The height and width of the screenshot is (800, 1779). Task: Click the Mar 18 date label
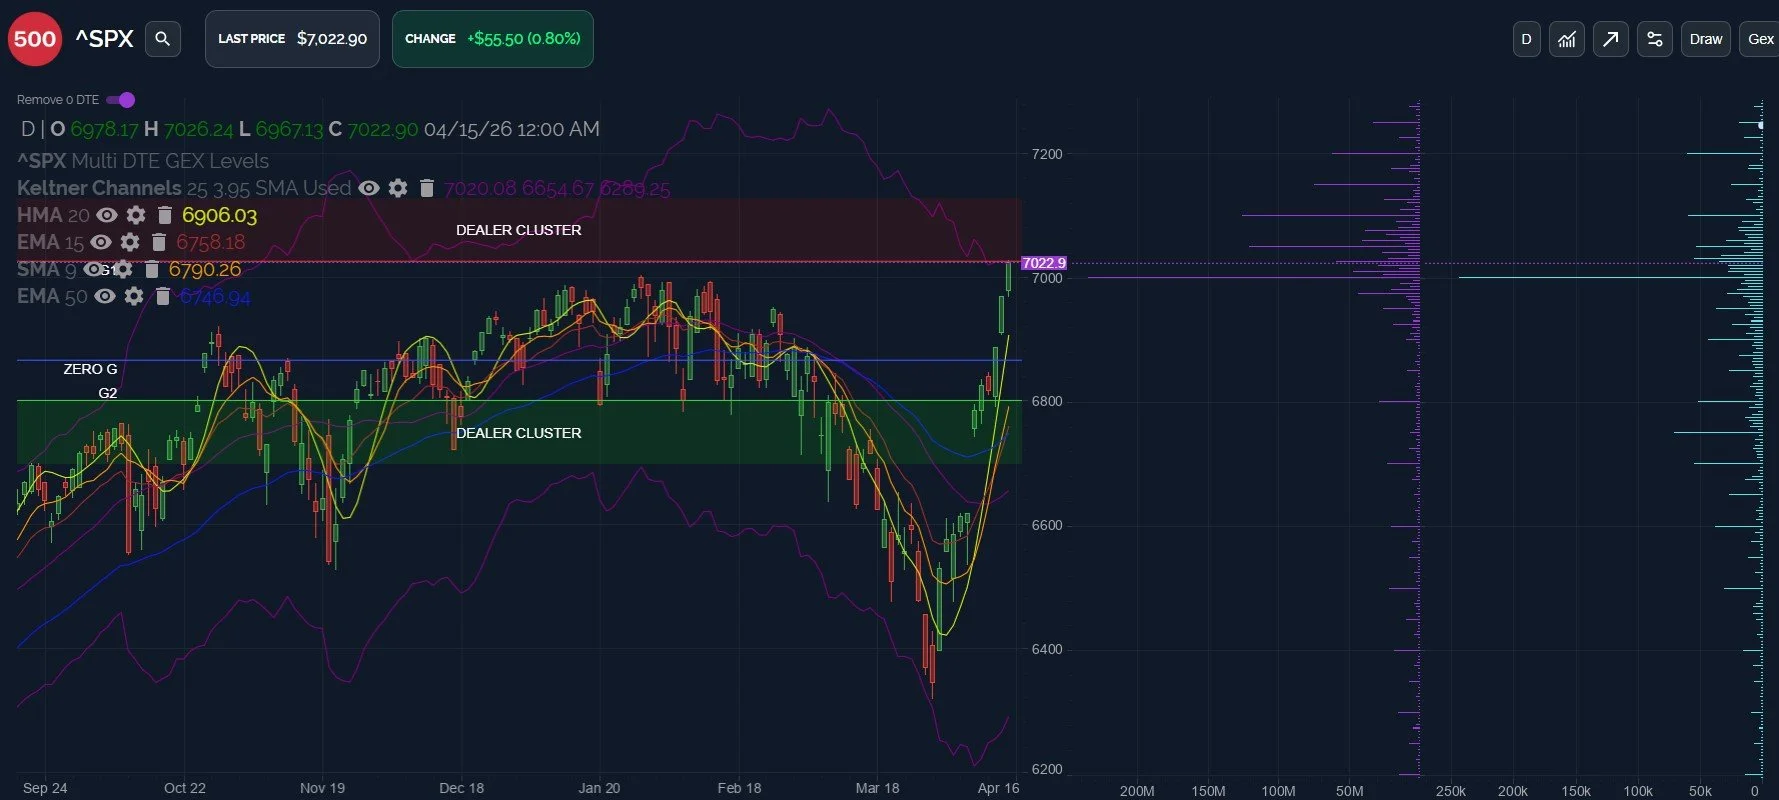[x=877, y=788]
